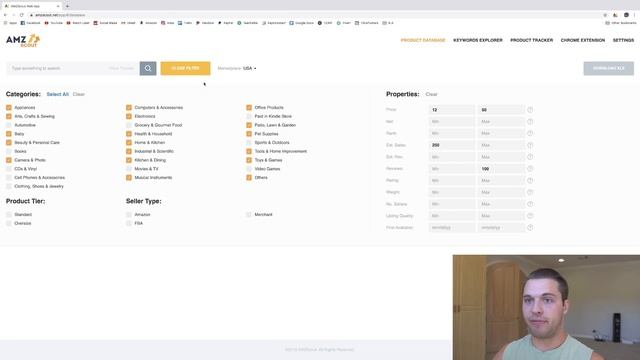
Task: Click Select All categories link
Action: pos(58,94)
